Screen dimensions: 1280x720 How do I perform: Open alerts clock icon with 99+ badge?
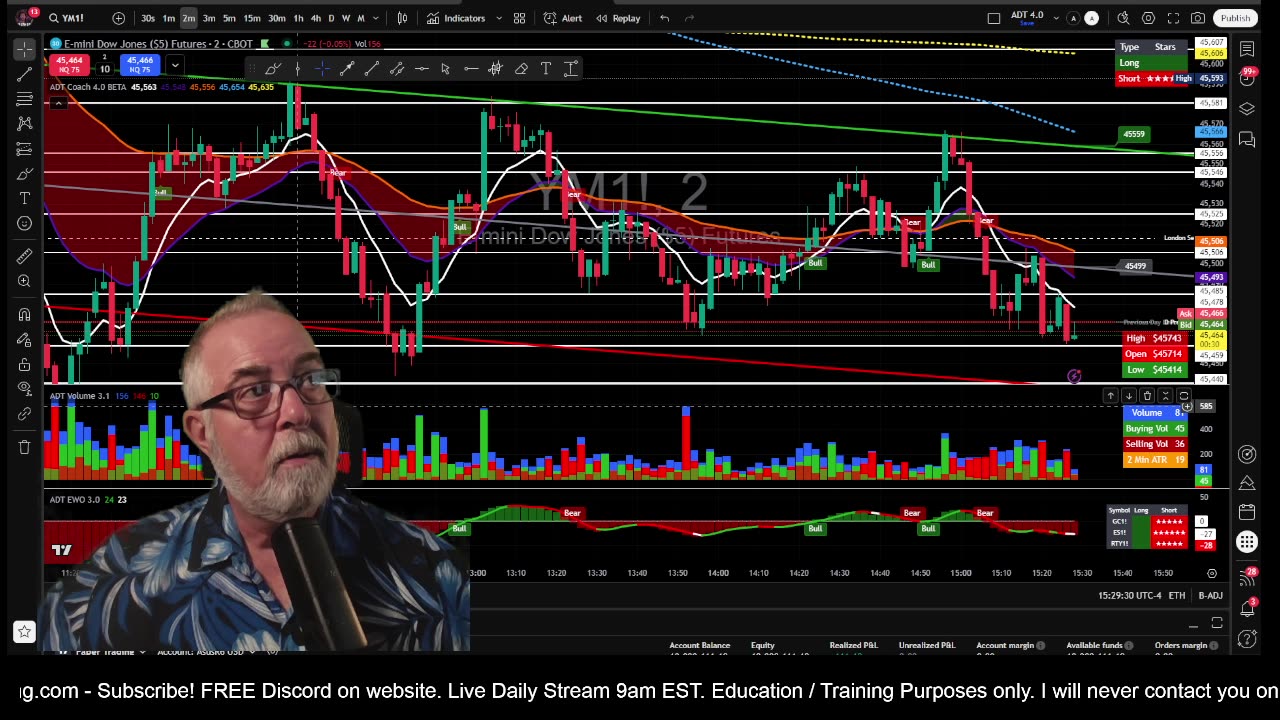tap(1247, 78)
